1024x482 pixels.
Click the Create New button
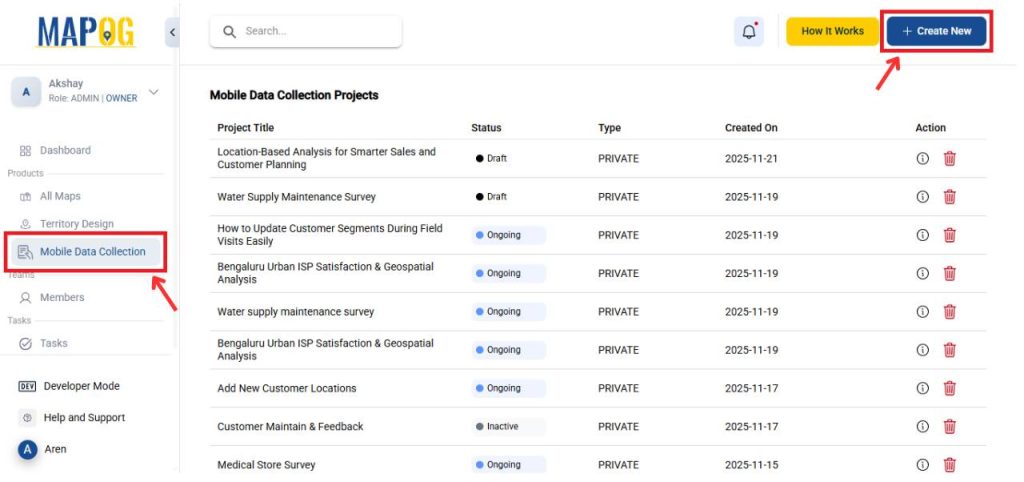(x=936, y=31)
